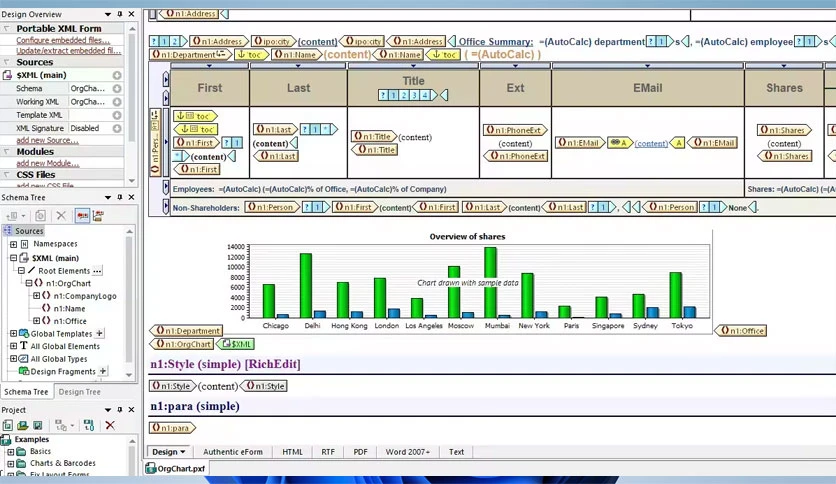Click the plus button beside Design Fragments

[x=103, y=371]
